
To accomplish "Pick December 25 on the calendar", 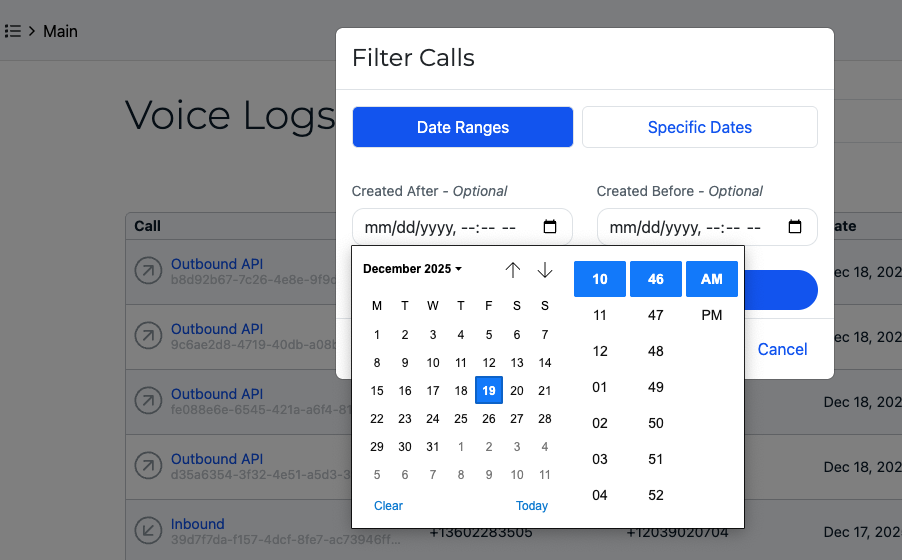I will coord(461,419).
